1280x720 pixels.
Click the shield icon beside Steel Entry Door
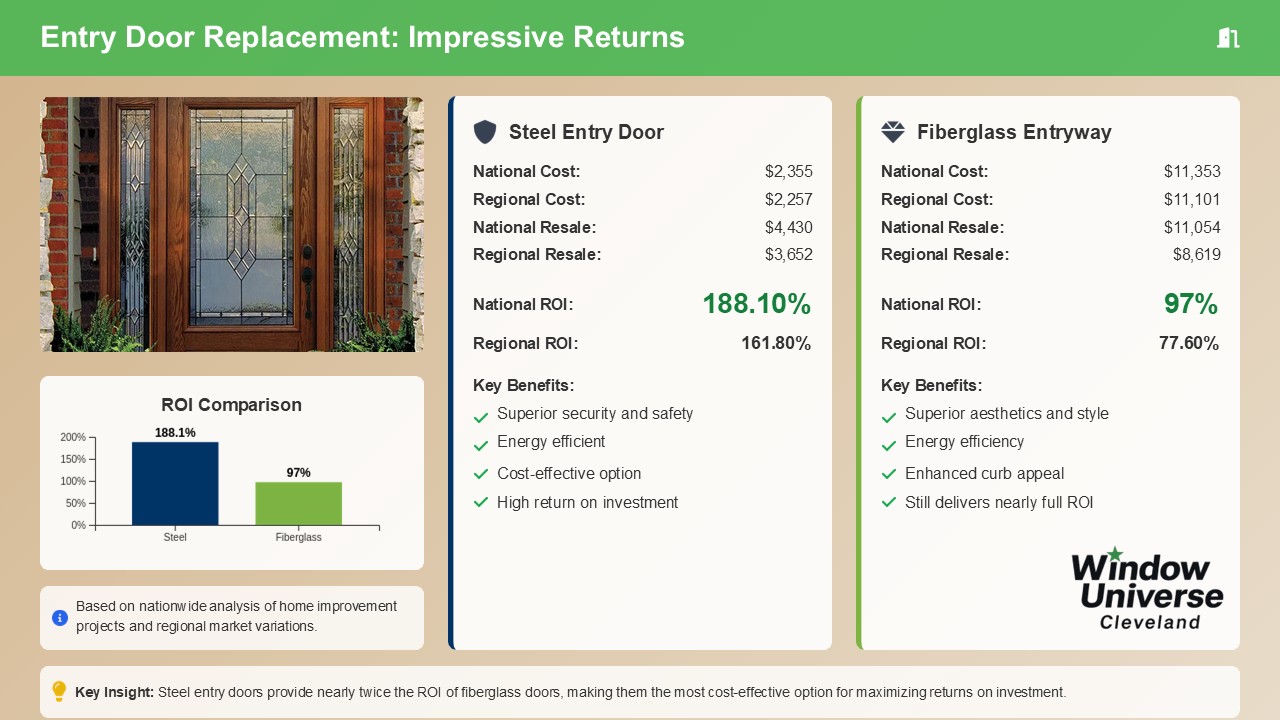tap(485, 132)
